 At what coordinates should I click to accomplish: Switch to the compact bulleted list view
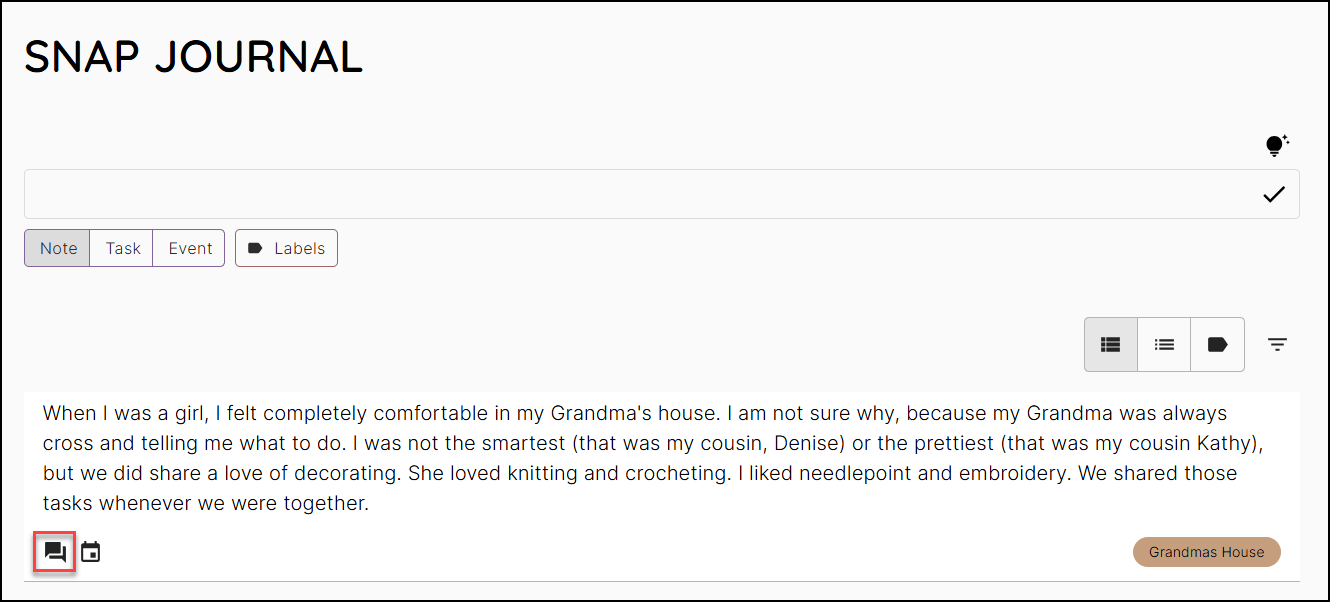[x=1164, y=344]
